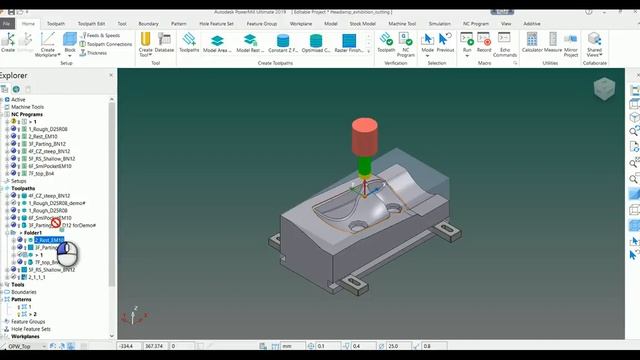
Task: Close the Explorer panel
Action: point(111,75)
